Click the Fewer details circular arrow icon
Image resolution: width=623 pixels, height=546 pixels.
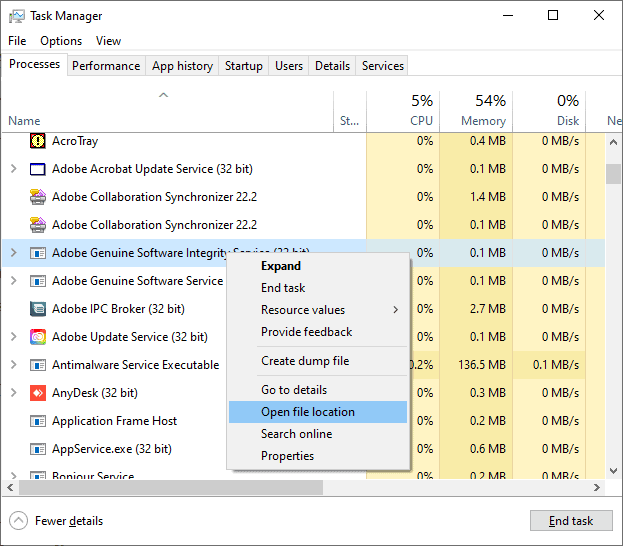coord(18,521)
